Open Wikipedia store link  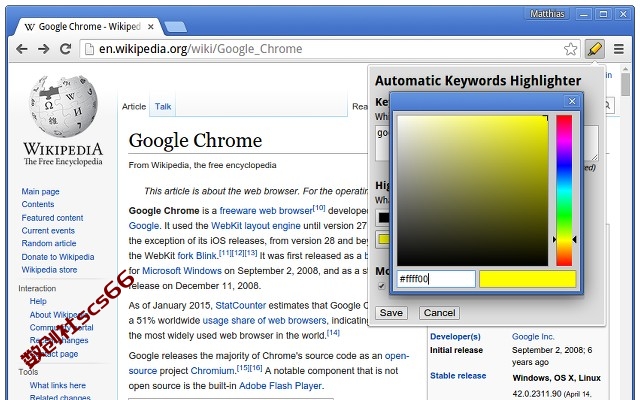coord(49,270)
